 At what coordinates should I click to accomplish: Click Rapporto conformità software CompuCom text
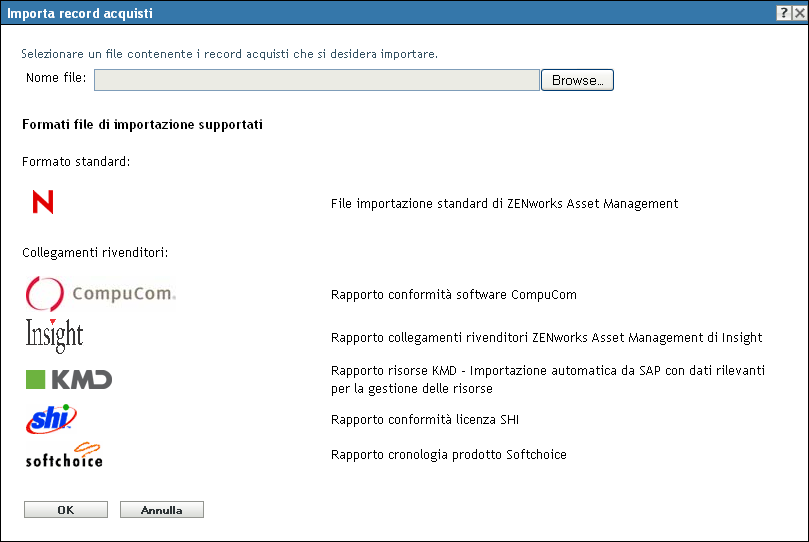click(454, 294)
